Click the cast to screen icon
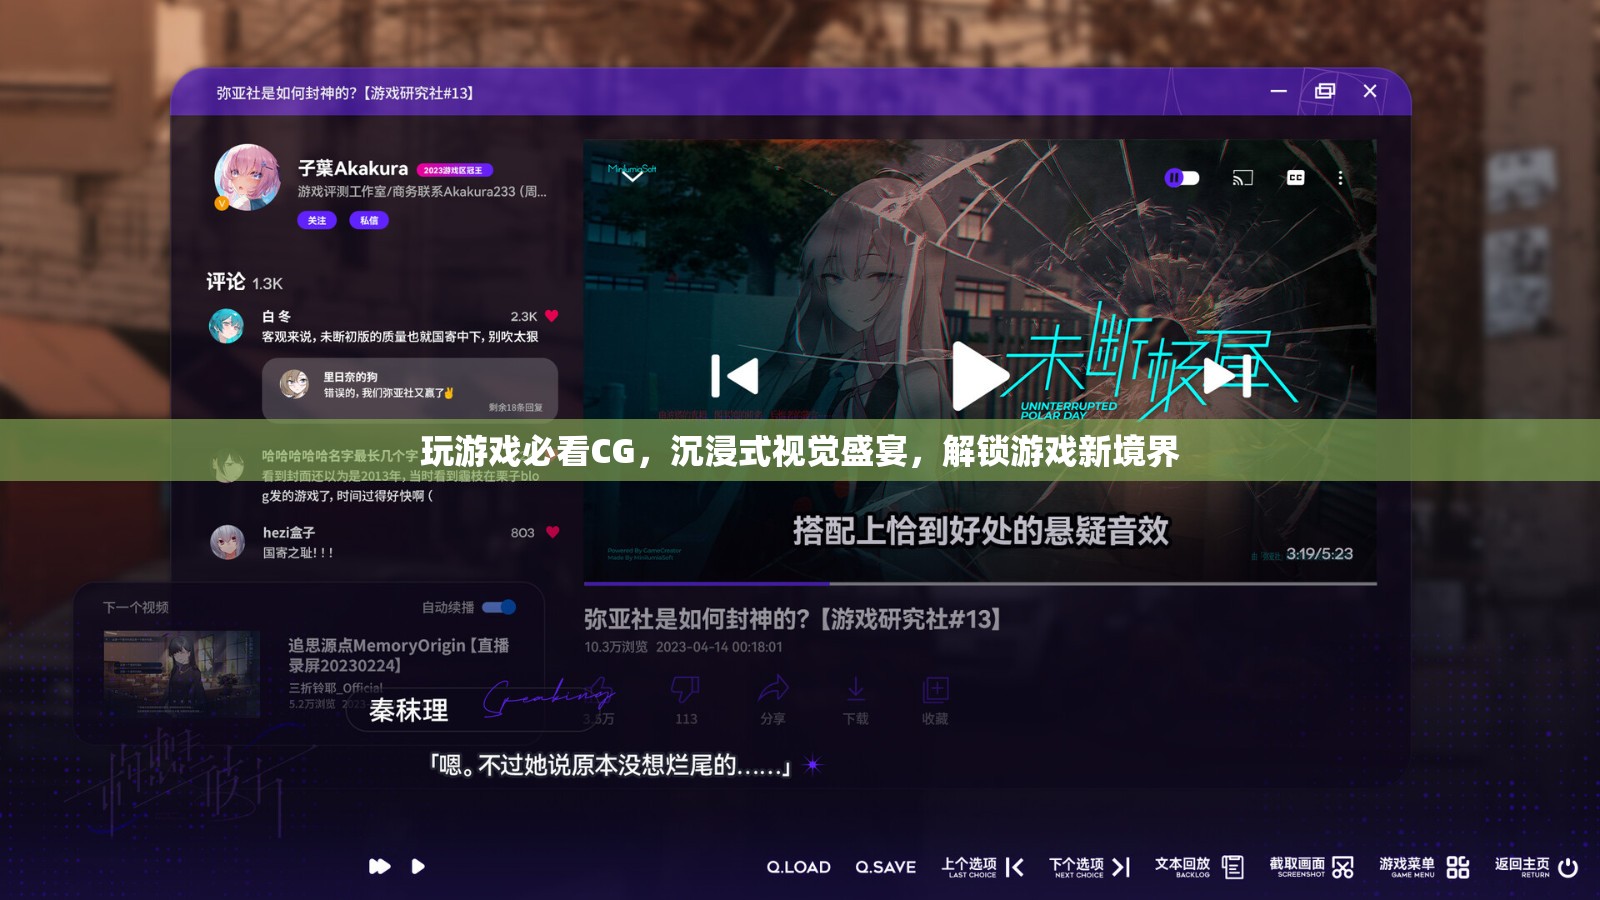This screenshot has width=1600, height=900. tap(1242, 178)
